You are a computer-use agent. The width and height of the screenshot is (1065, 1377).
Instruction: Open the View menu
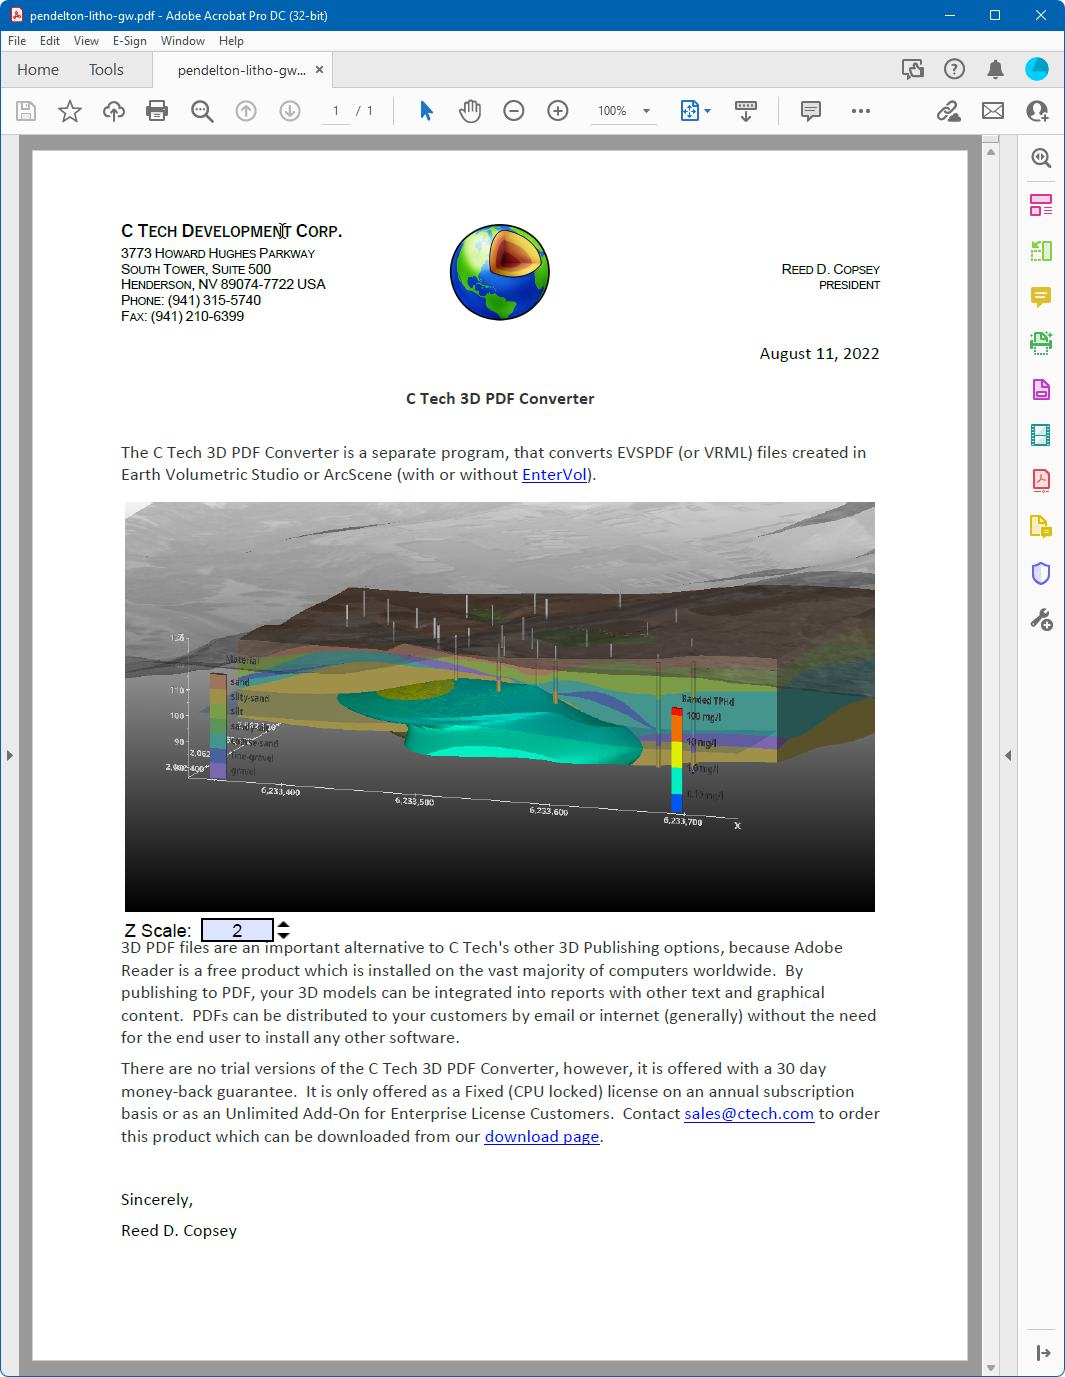(x=86, y=41)
